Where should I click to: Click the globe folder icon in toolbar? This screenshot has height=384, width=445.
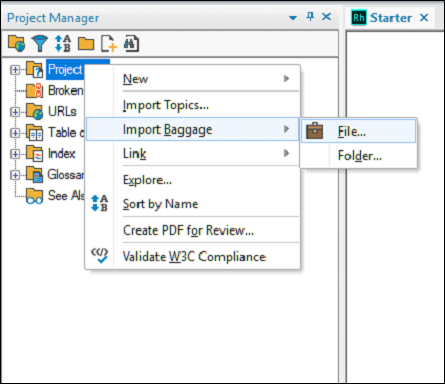(17, 43)
